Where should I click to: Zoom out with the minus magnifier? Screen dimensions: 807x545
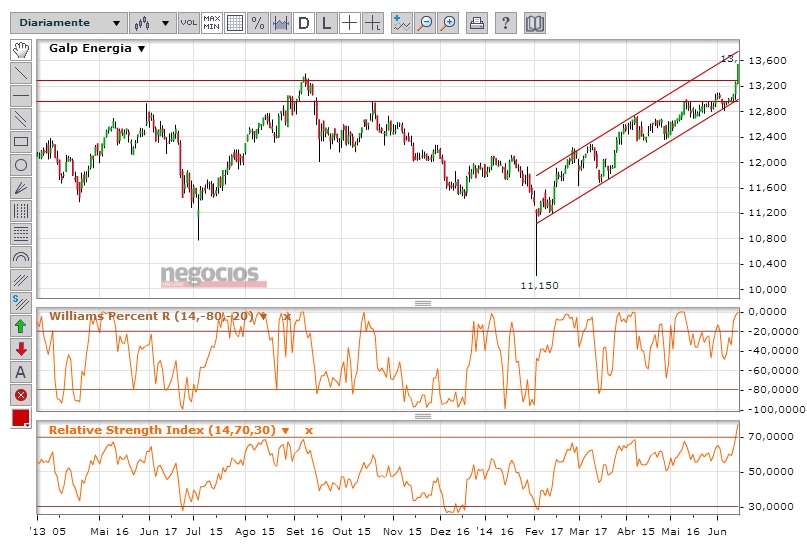pyautogui.click(x=425, y=23)
